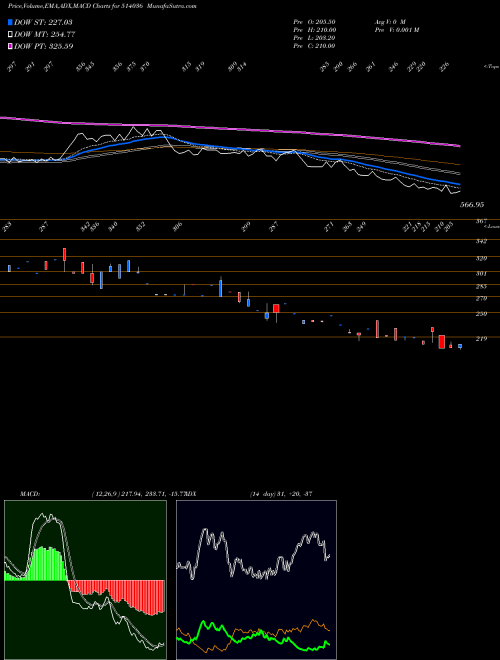
Task: Click the 219 price axis label
Action: tap(481, 339)
